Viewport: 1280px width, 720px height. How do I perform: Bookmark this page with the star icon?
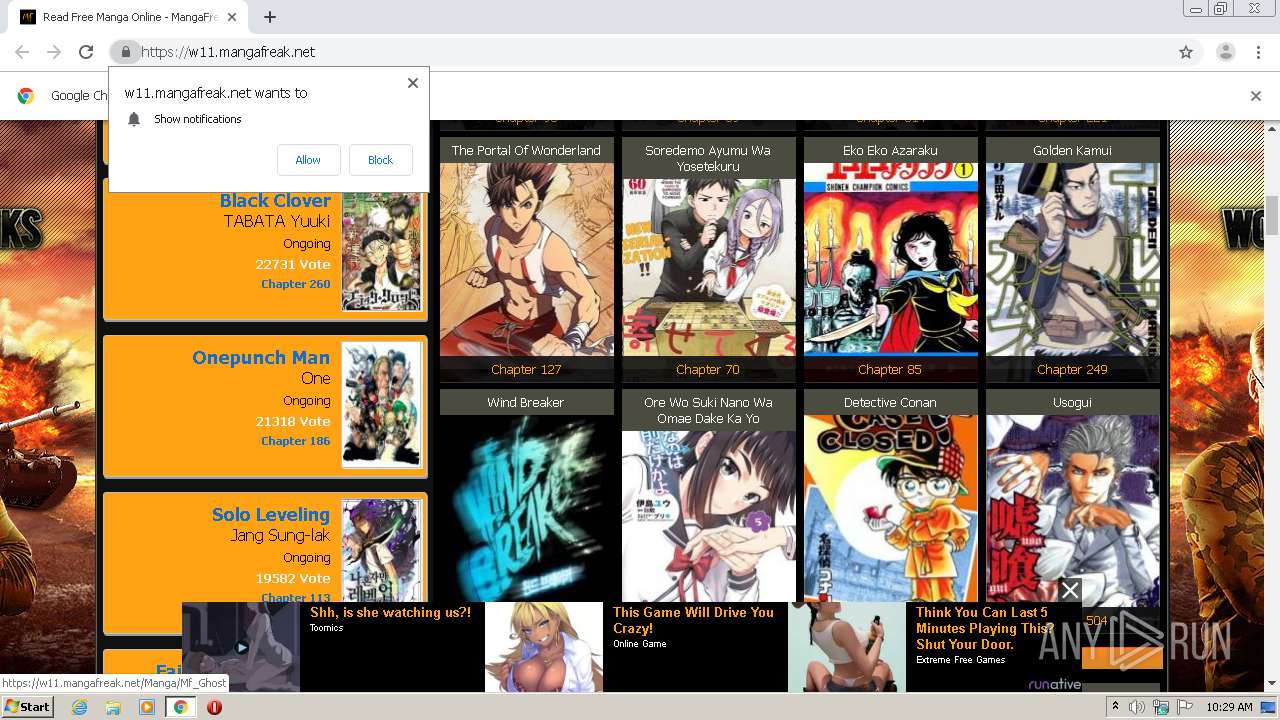[x=1186, y=52]
